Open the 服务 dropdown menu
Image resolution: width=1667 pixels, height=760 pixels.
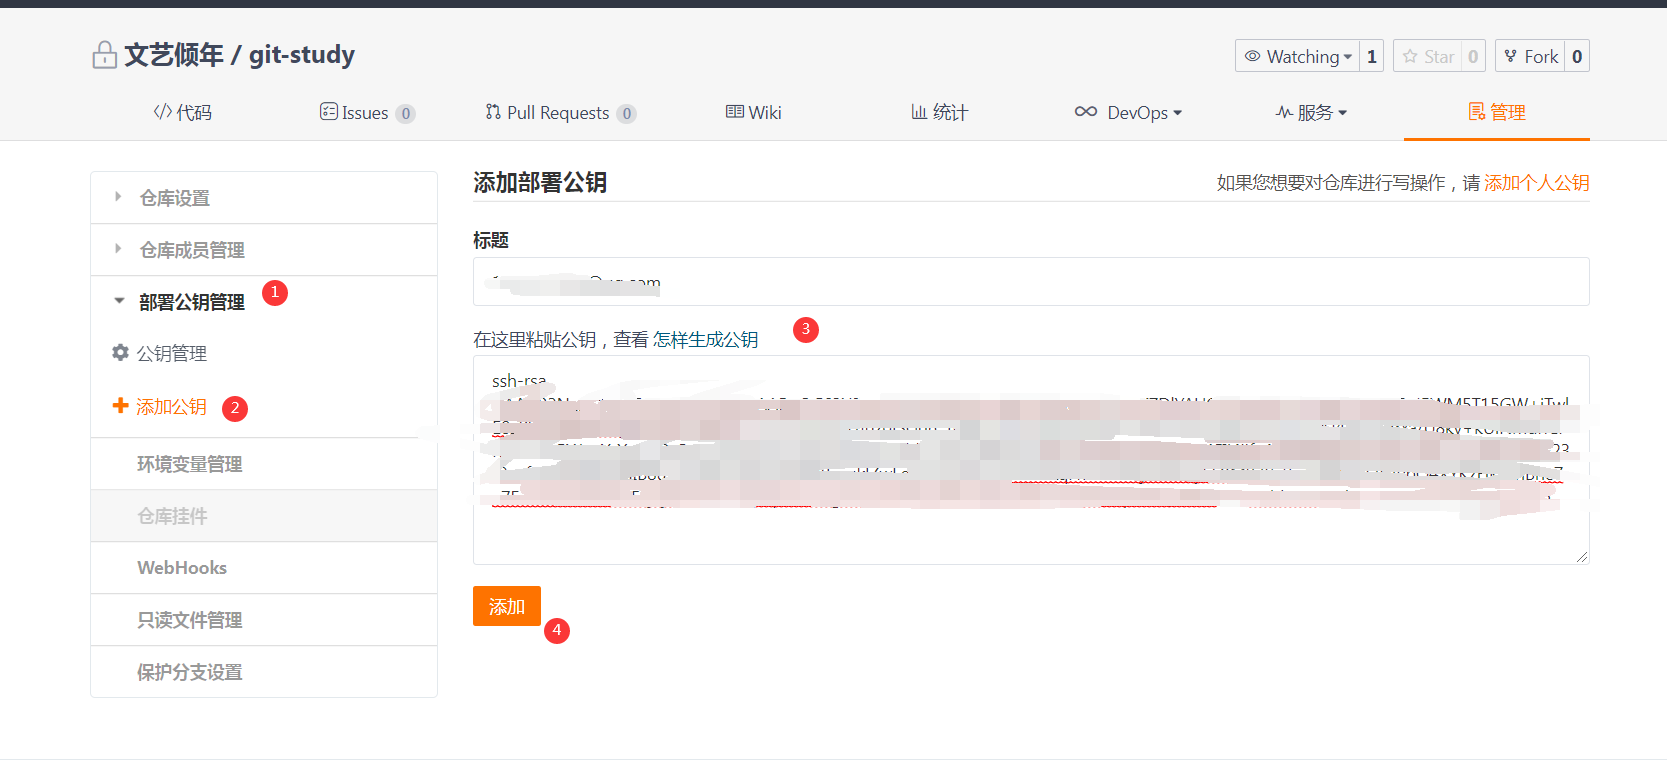(1312, 113)
